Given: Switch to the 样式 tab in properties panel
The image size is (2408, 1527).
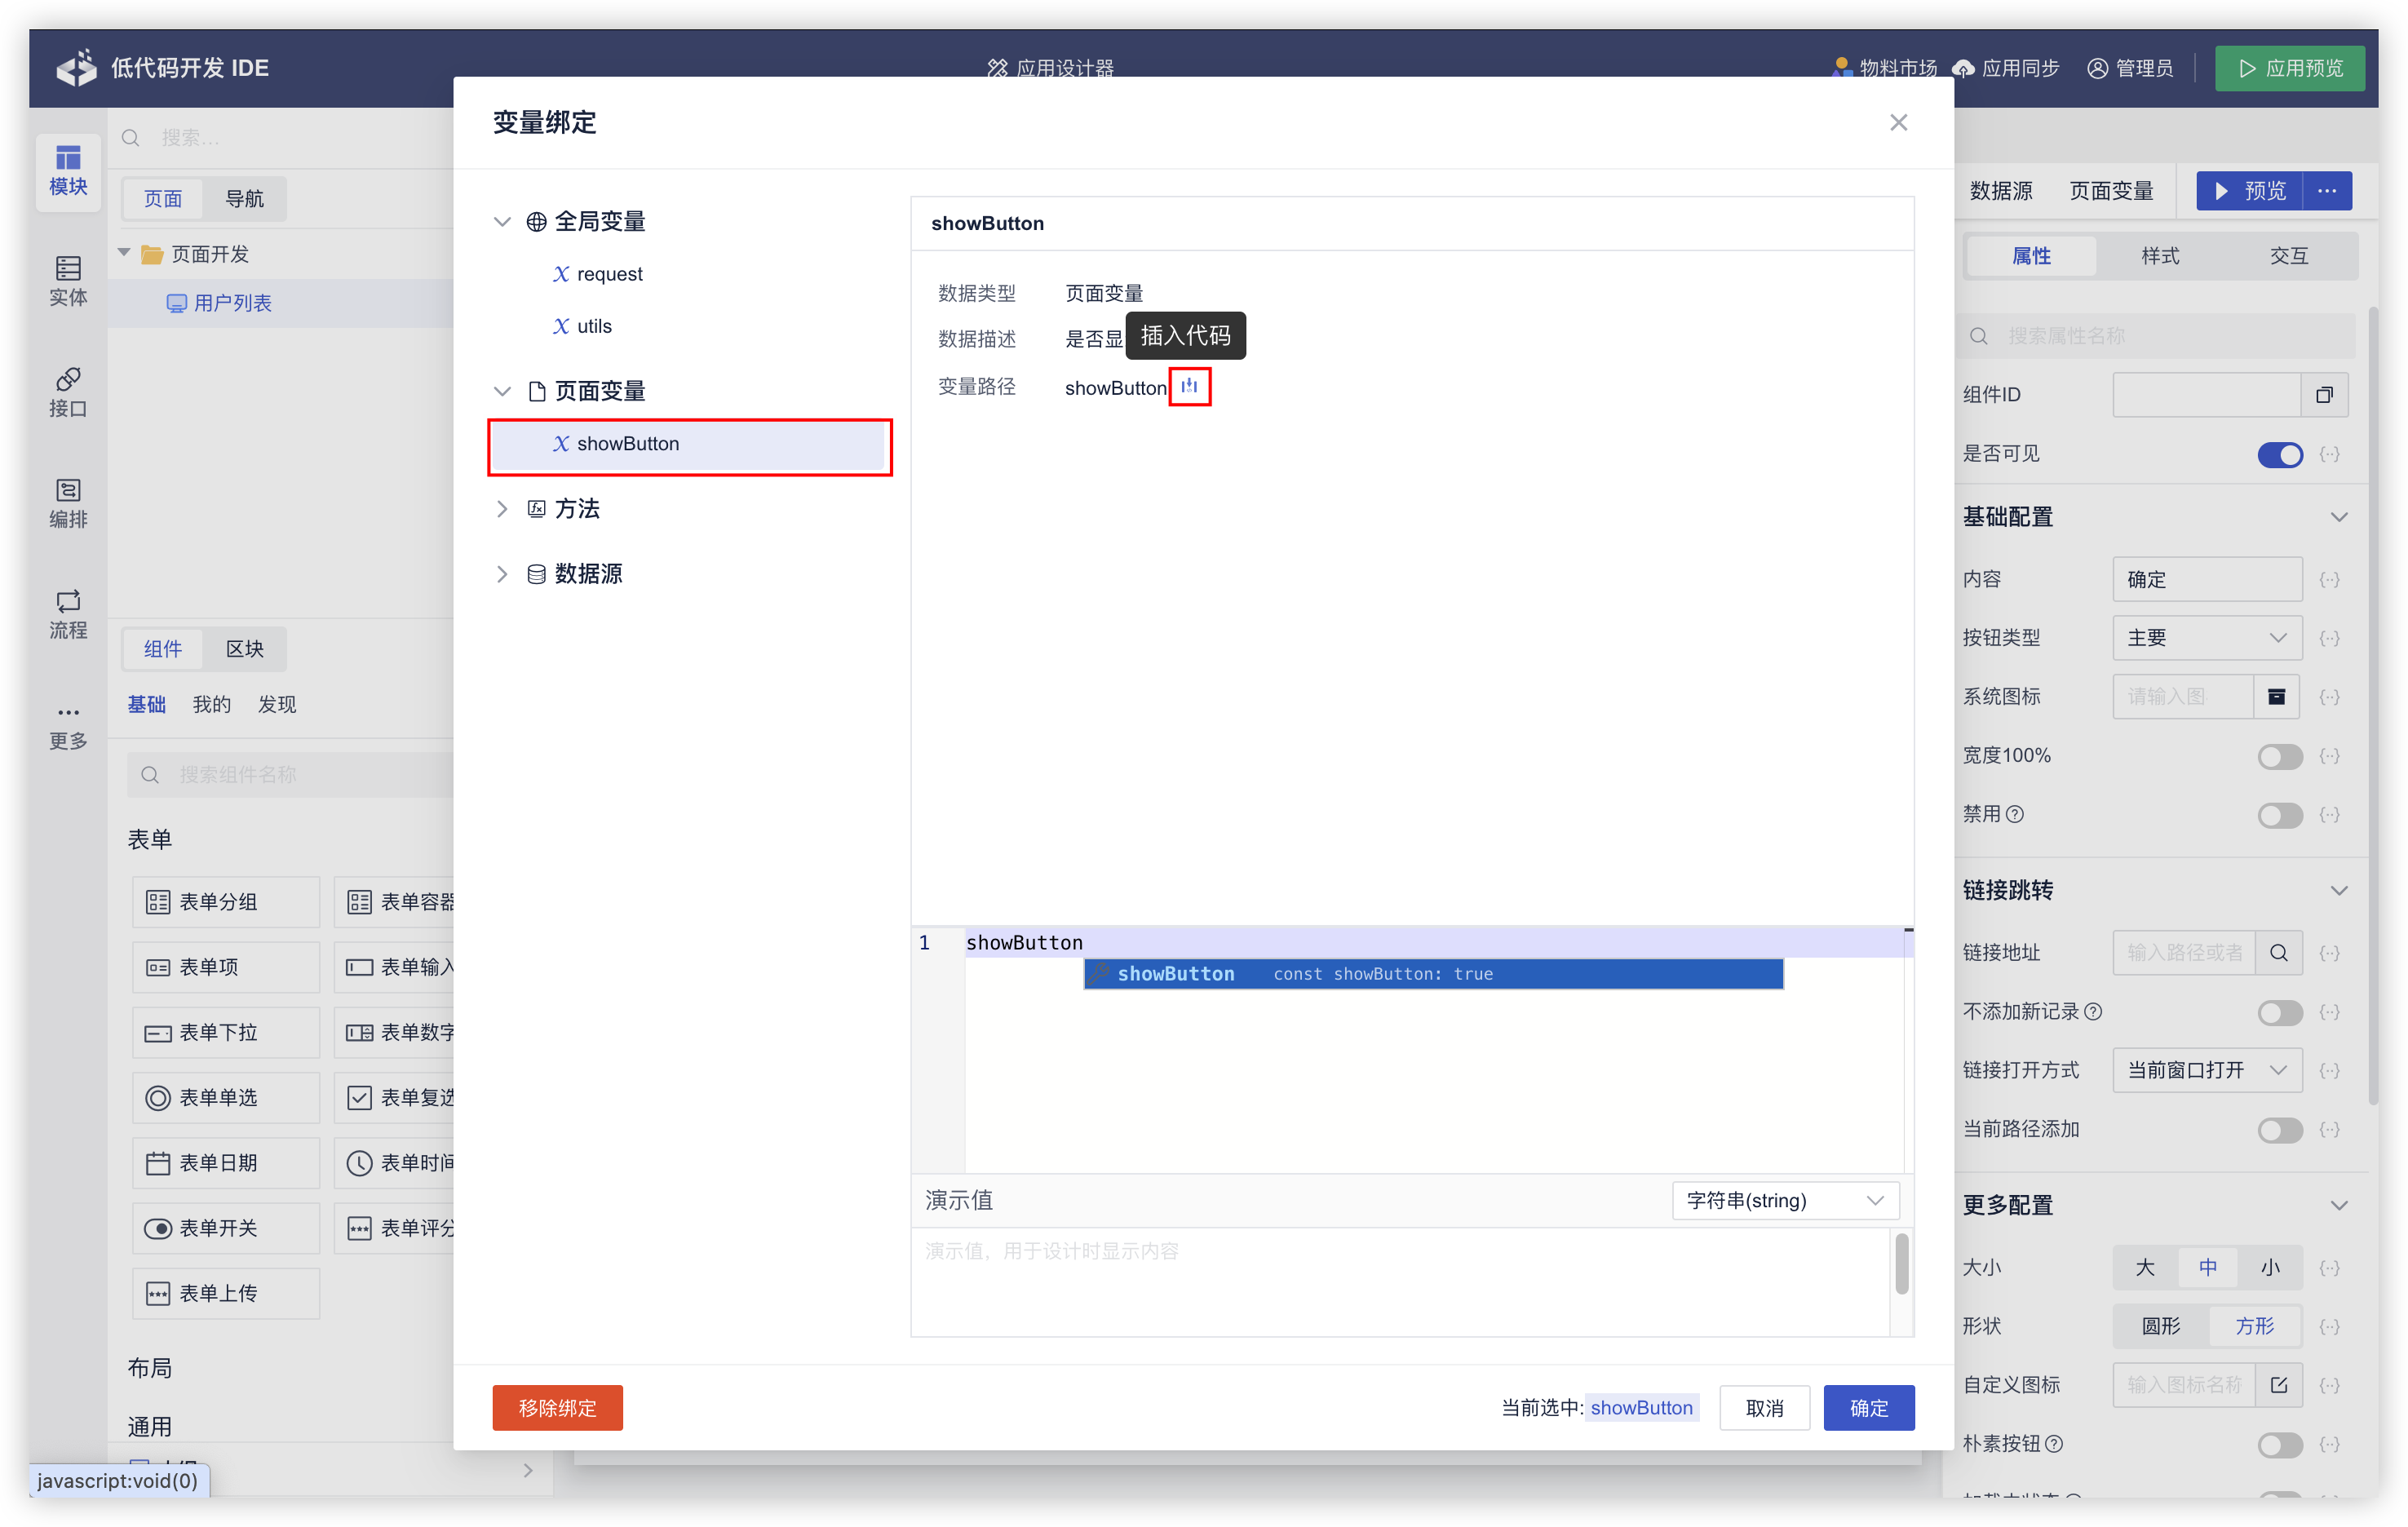Looking at the screenshot, I should [x=2159, y=255].
